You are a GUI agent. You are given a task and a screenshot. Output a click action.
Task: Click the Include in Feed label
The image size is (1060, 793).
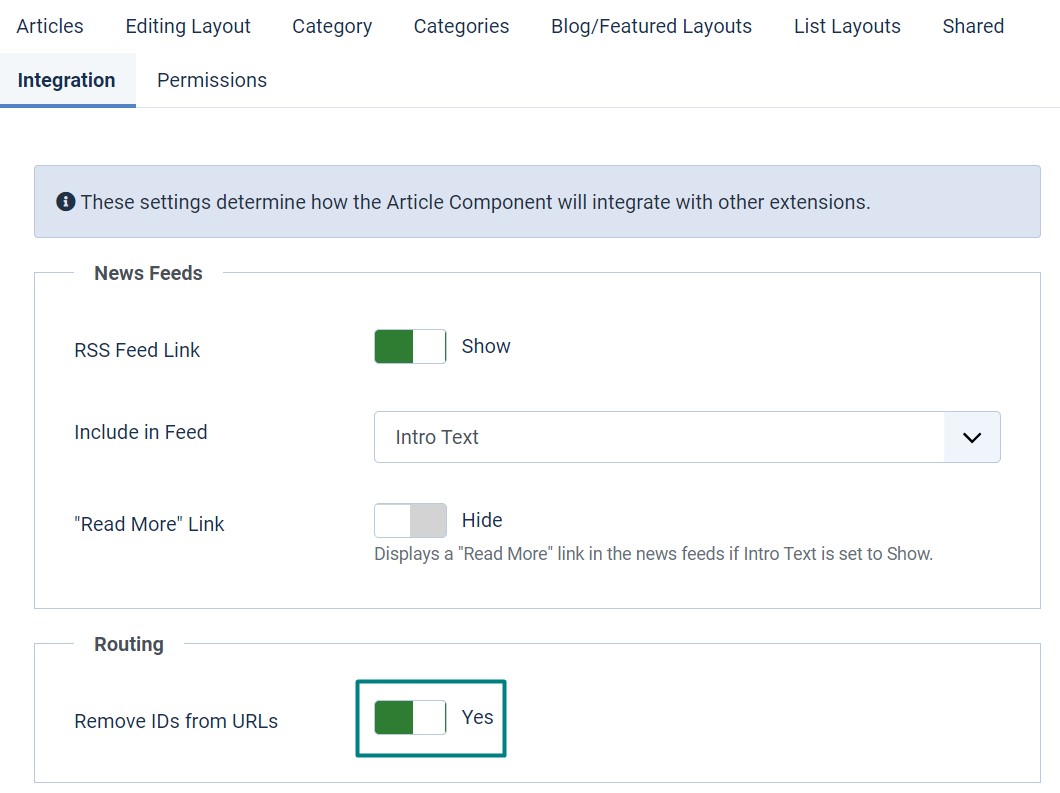click(x=141, y=432)
